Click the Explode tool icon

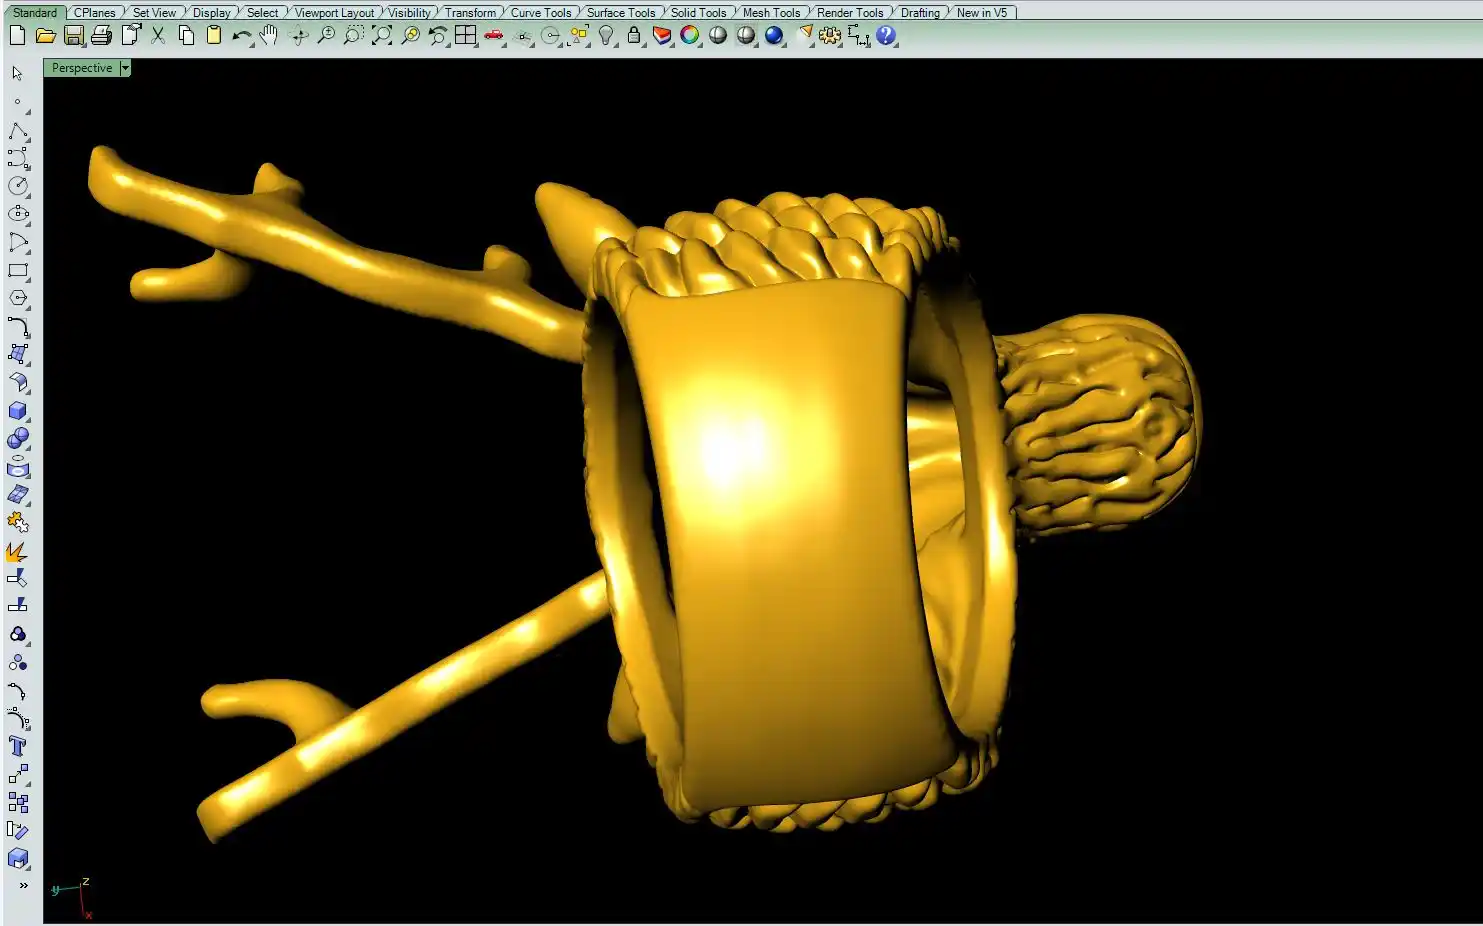pos(17,551)
